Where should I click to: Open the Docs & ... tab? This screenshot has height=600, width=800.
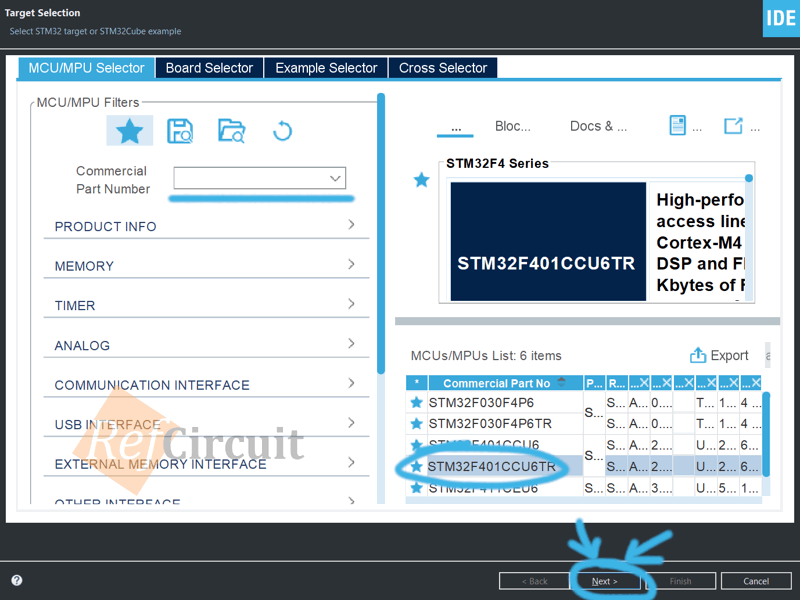[598, 126]
